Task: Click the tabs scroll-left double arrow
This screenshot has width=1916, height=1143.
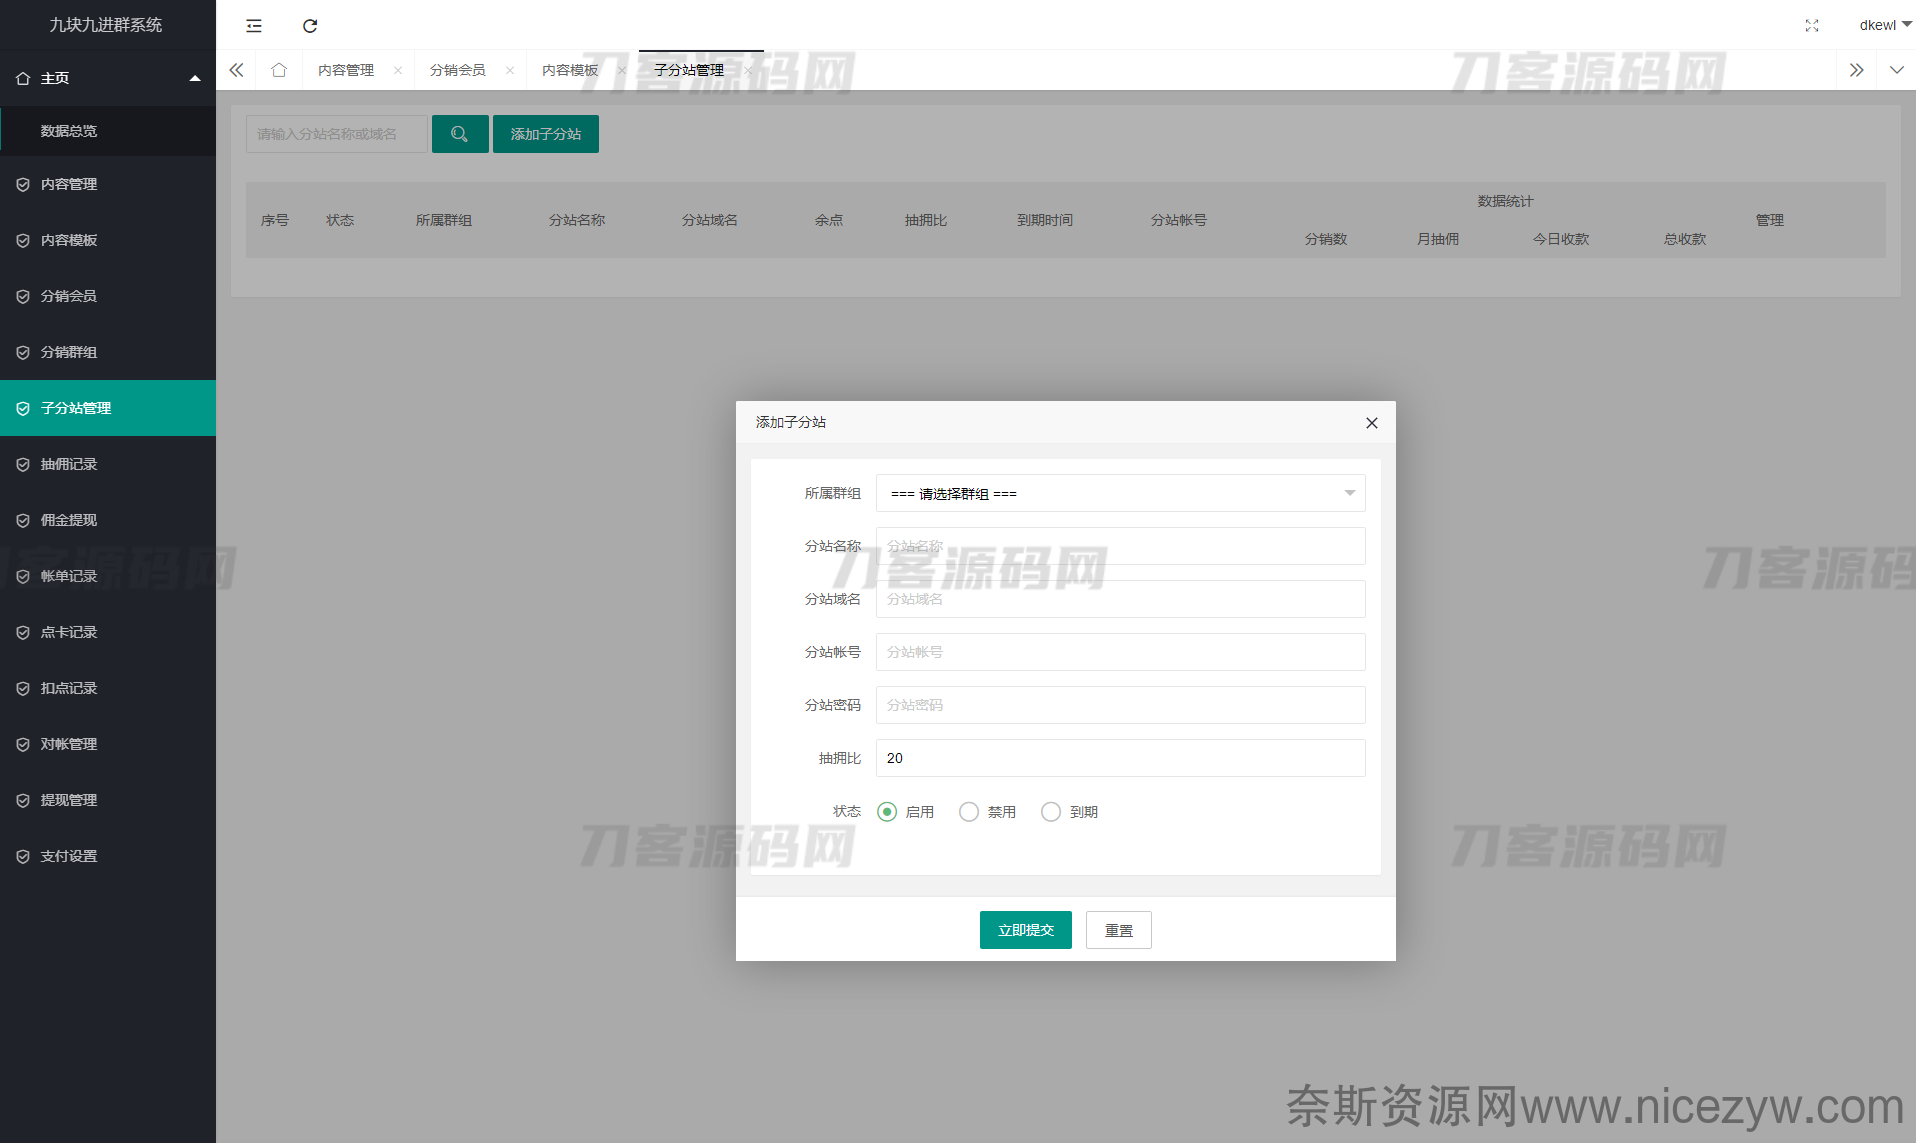Action: tap(236, 70)
